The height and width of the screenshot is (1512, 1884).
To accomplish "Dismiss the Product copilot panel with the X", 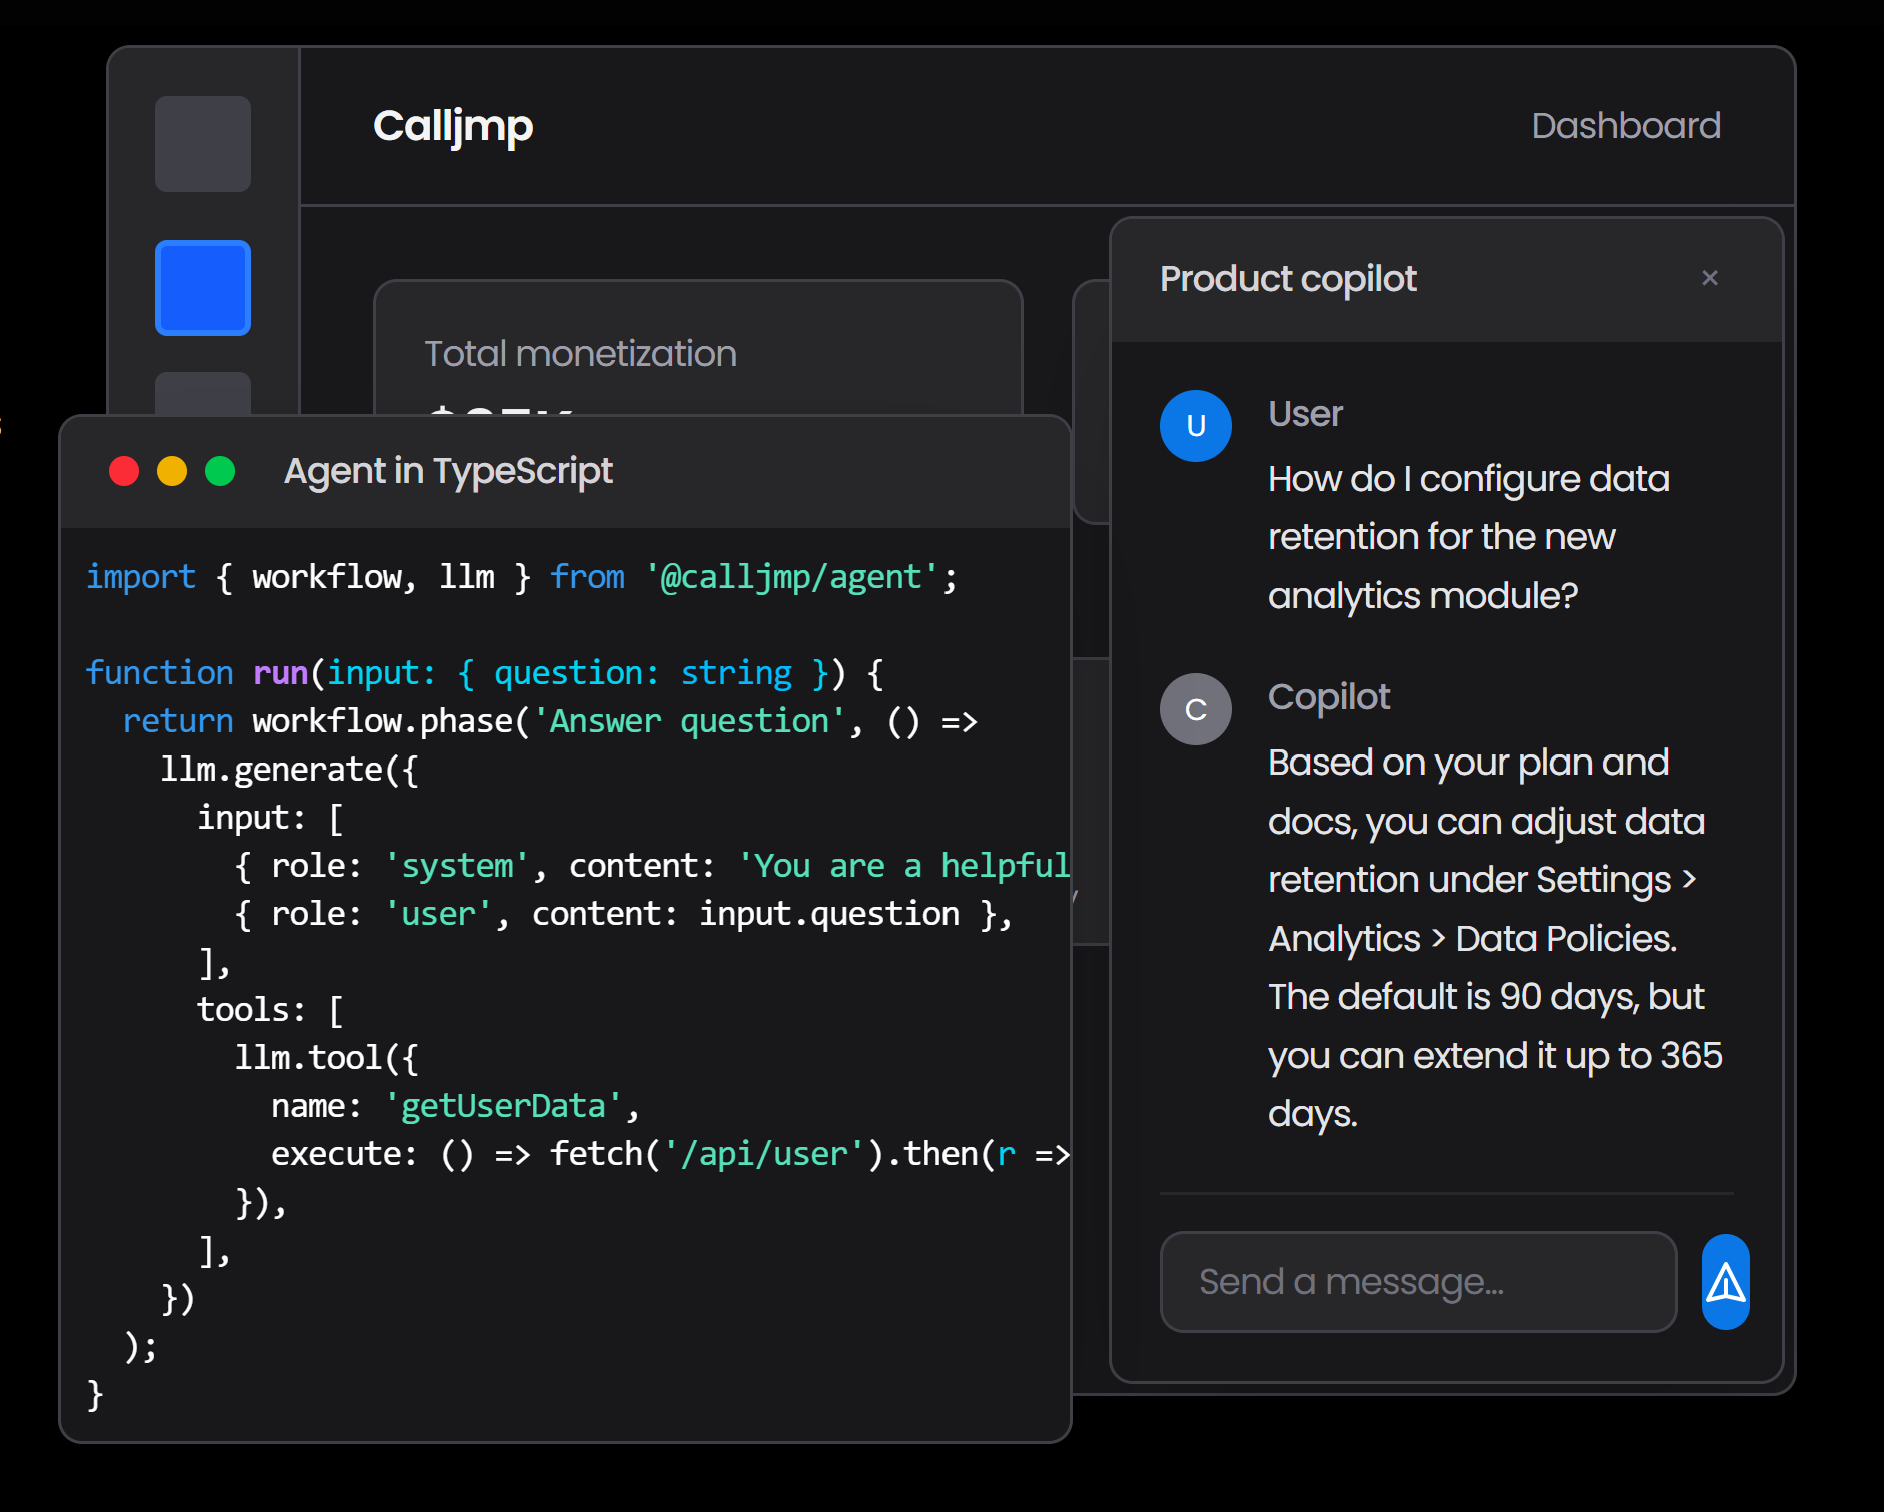I will point(1710,278).
